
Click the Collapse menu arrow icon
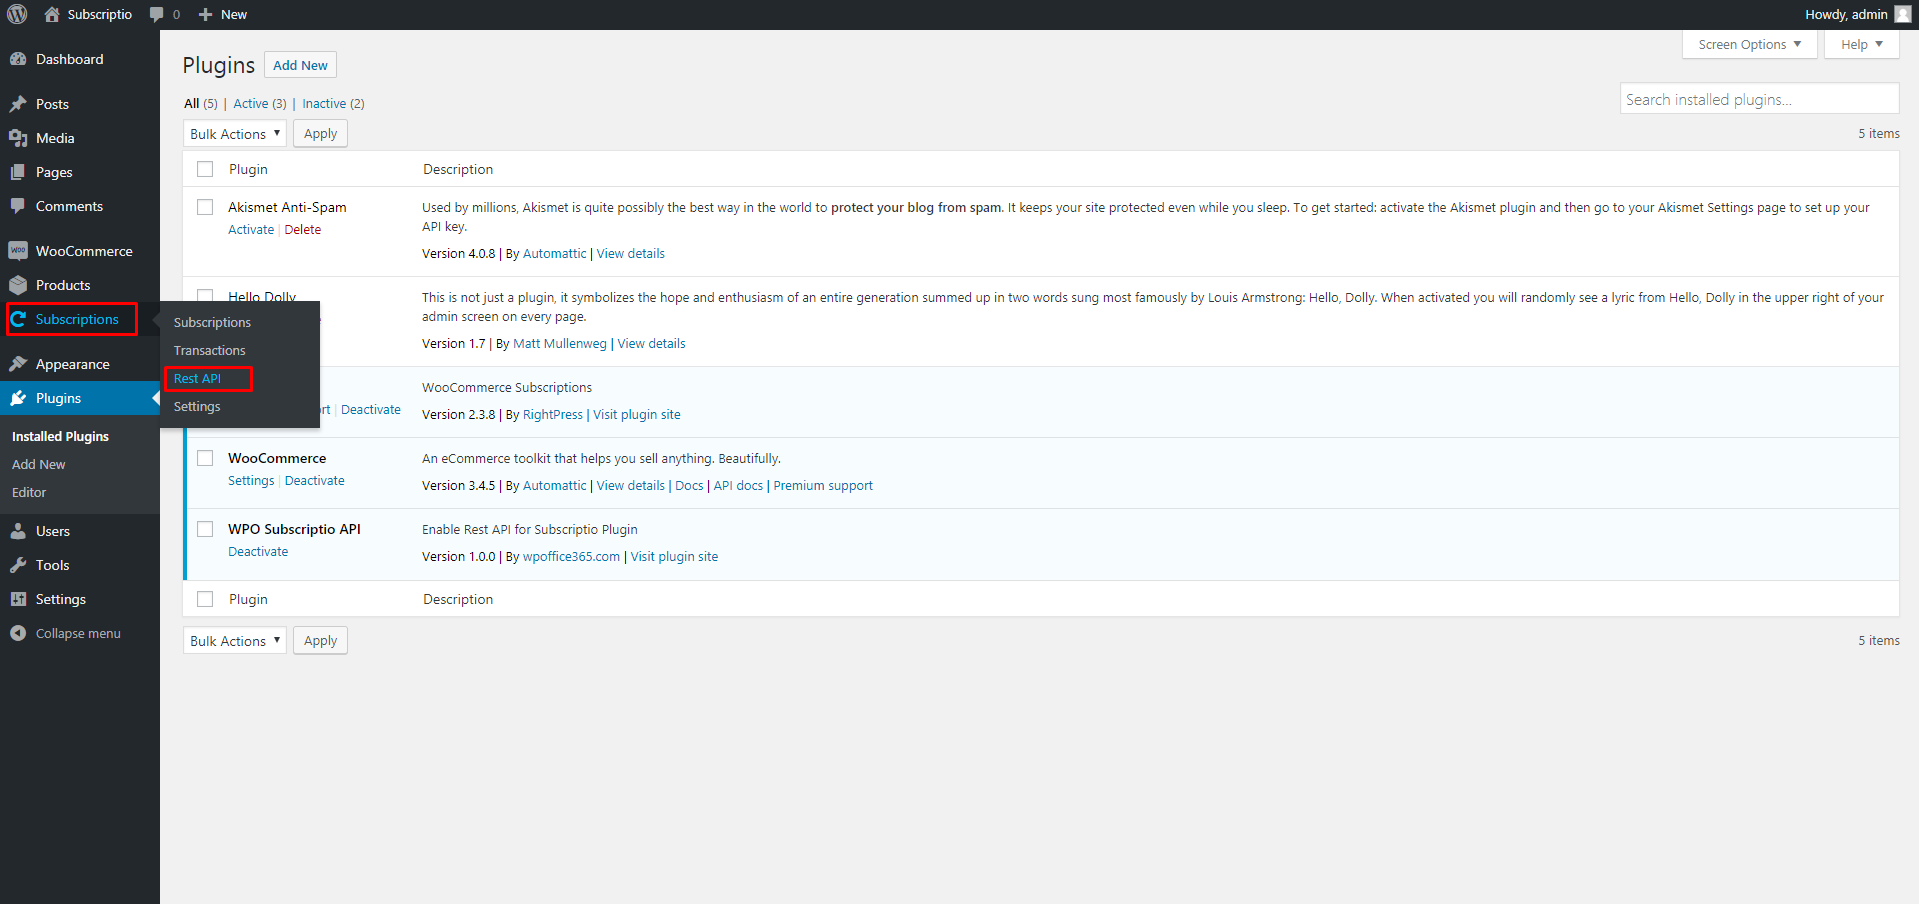(x=18, y=633)
